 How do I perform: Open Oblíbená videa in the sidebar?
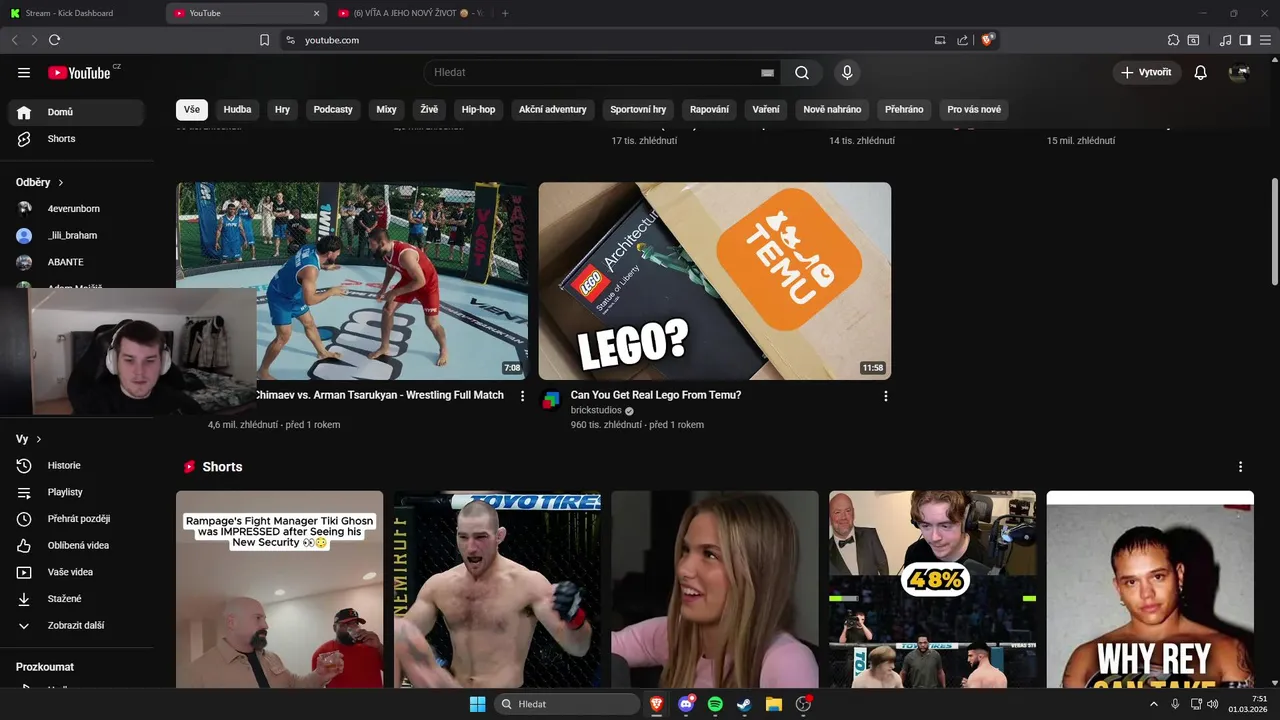click(x=77, y=545)
